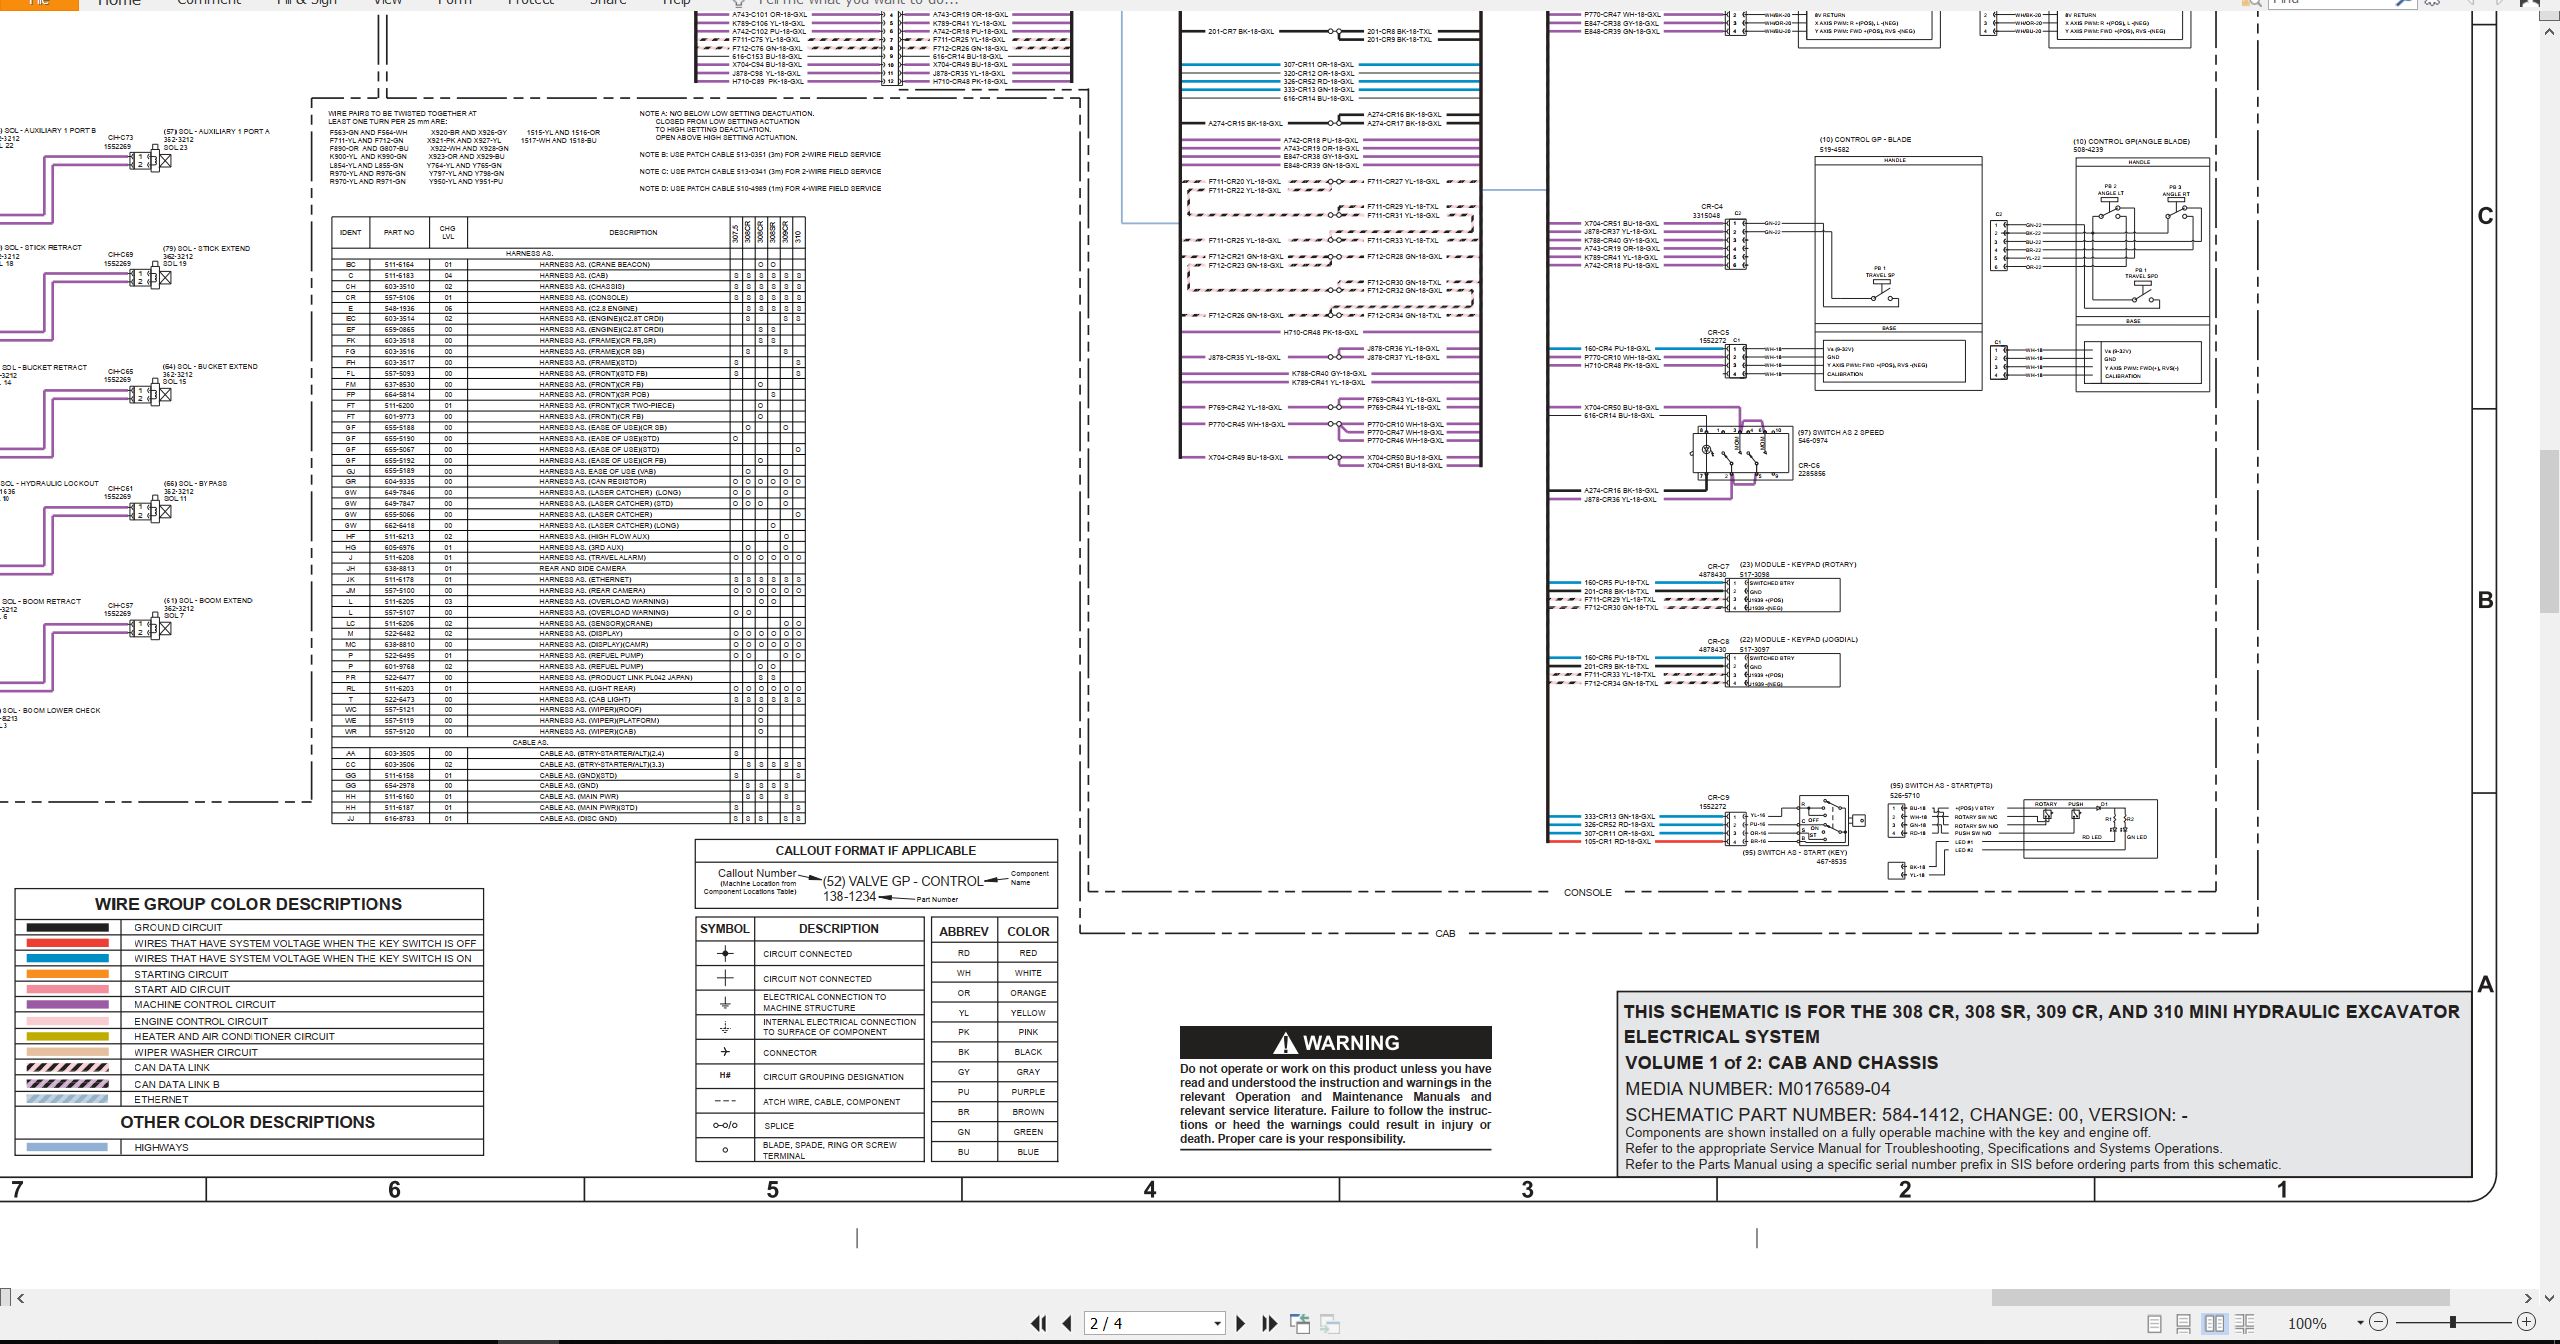Image resolution: width=2560 pixels, height=1344 pixels.
Task: Click the vertical scrollbar thumb
Action: (2549, 530)
